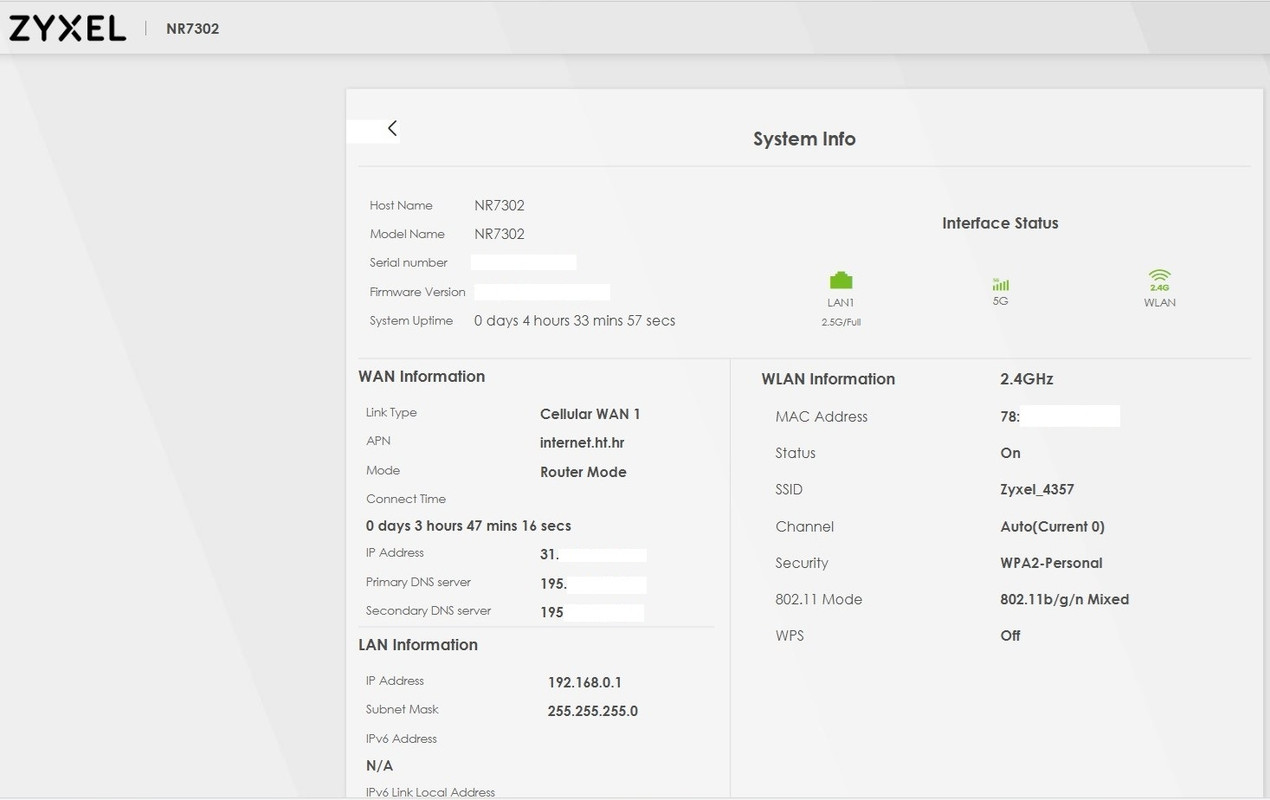Select WLAN Status value On

pyautogui.click(x=1010, y=453)
